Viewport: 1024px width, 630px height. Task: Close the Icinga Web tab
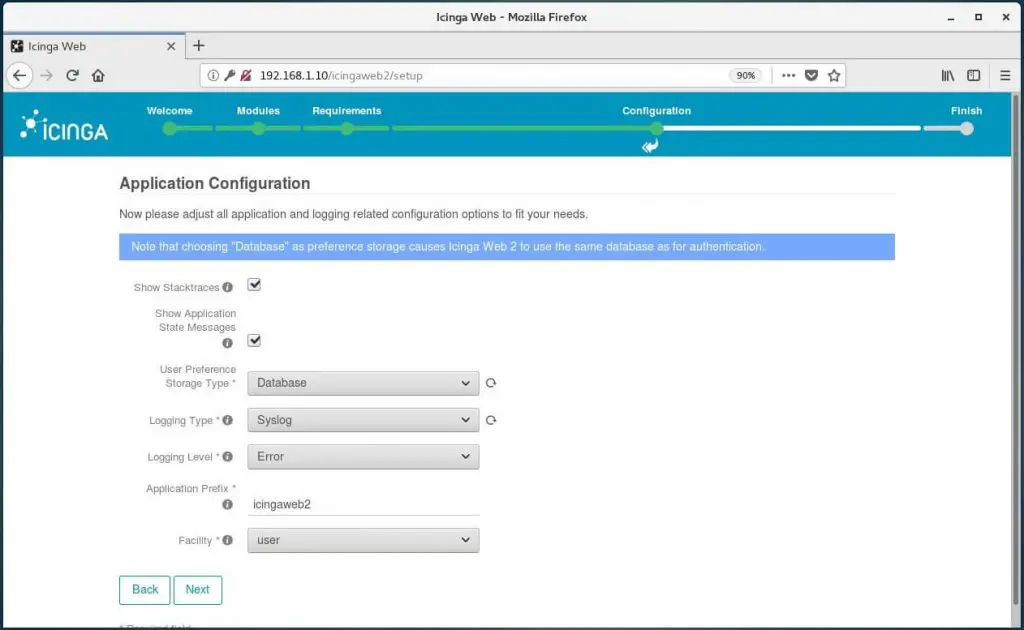pos(171,46)
